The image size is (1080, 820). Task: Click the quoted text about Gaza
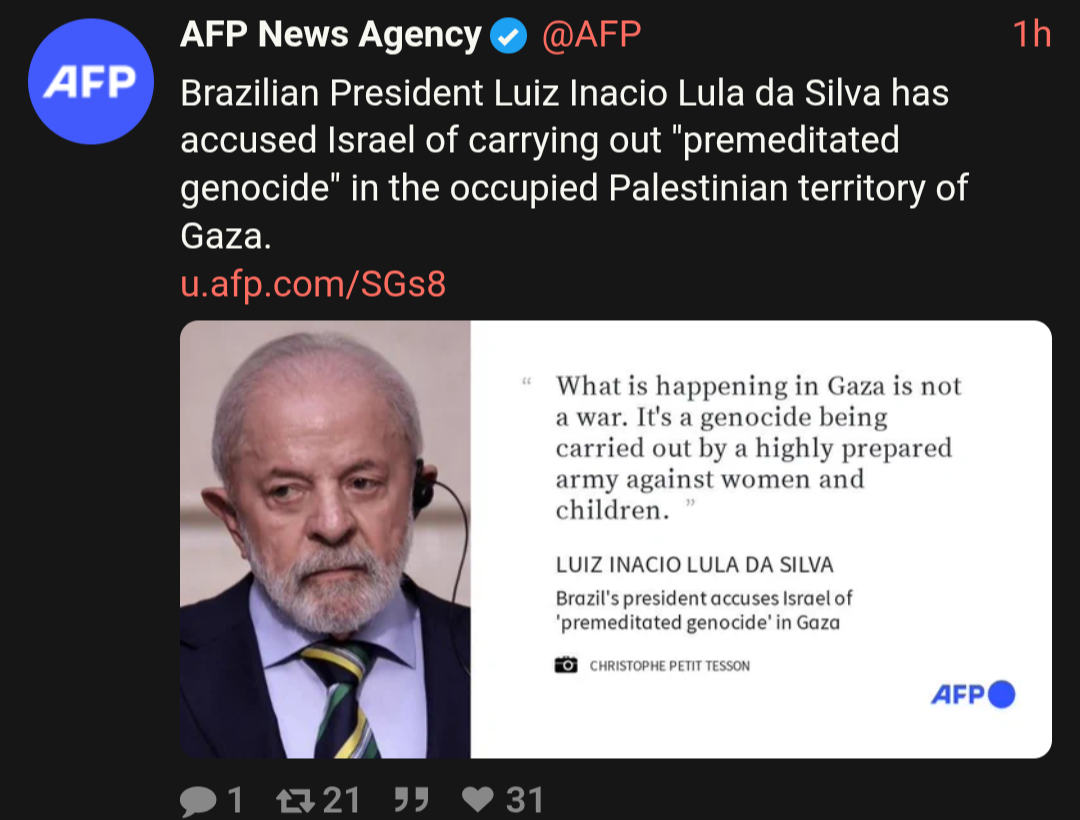758,448
